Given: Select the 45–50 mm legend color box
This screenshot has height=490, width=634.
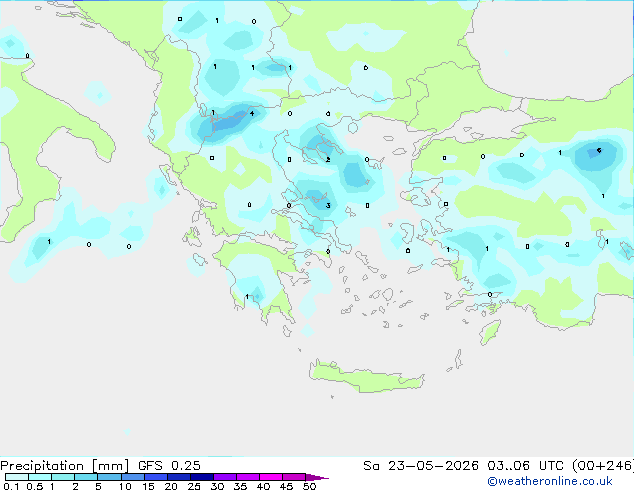Looking at the screenshot, I should 294,477.
